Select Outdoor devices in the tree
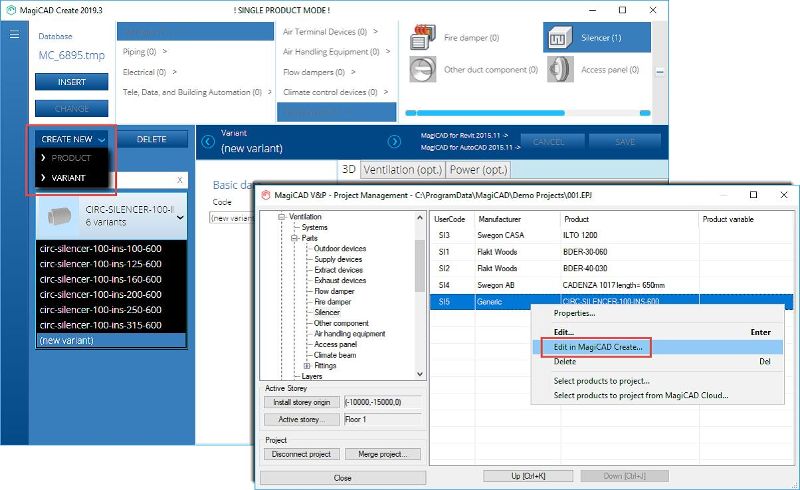This screenshot has width=800, height=490. pos(340,249)
